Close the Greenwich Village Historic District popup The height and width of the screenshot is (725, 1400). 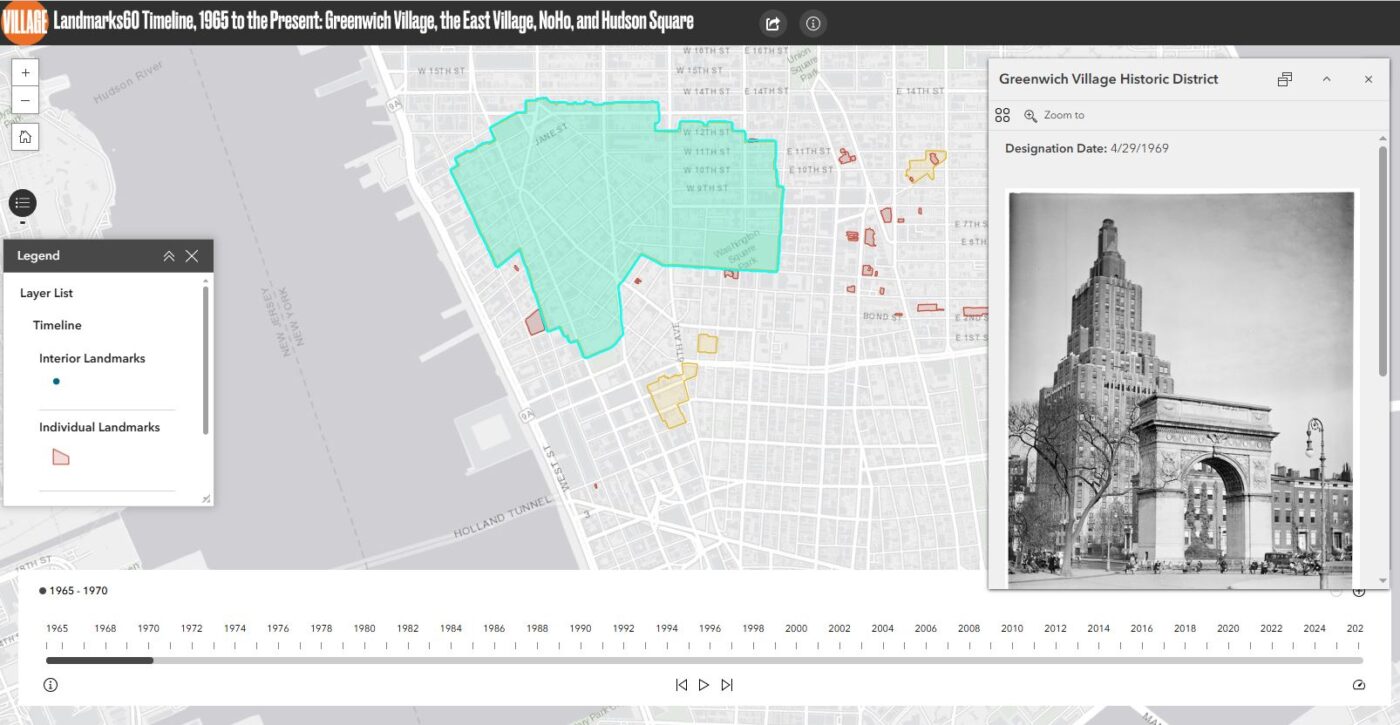[x=1368, y=79]
